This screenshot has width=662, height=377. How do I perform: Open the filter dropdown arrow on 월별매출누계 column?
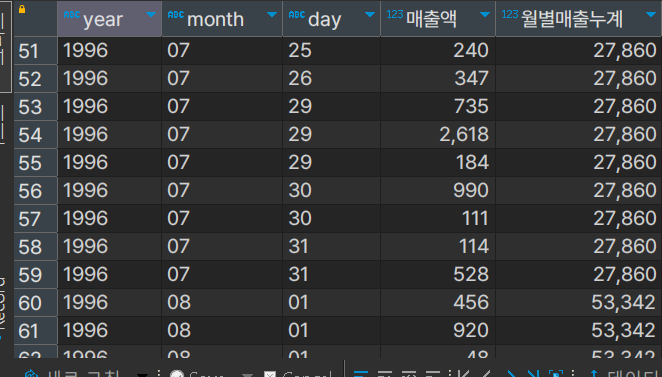pyautogui.click(x=651, y=15)
